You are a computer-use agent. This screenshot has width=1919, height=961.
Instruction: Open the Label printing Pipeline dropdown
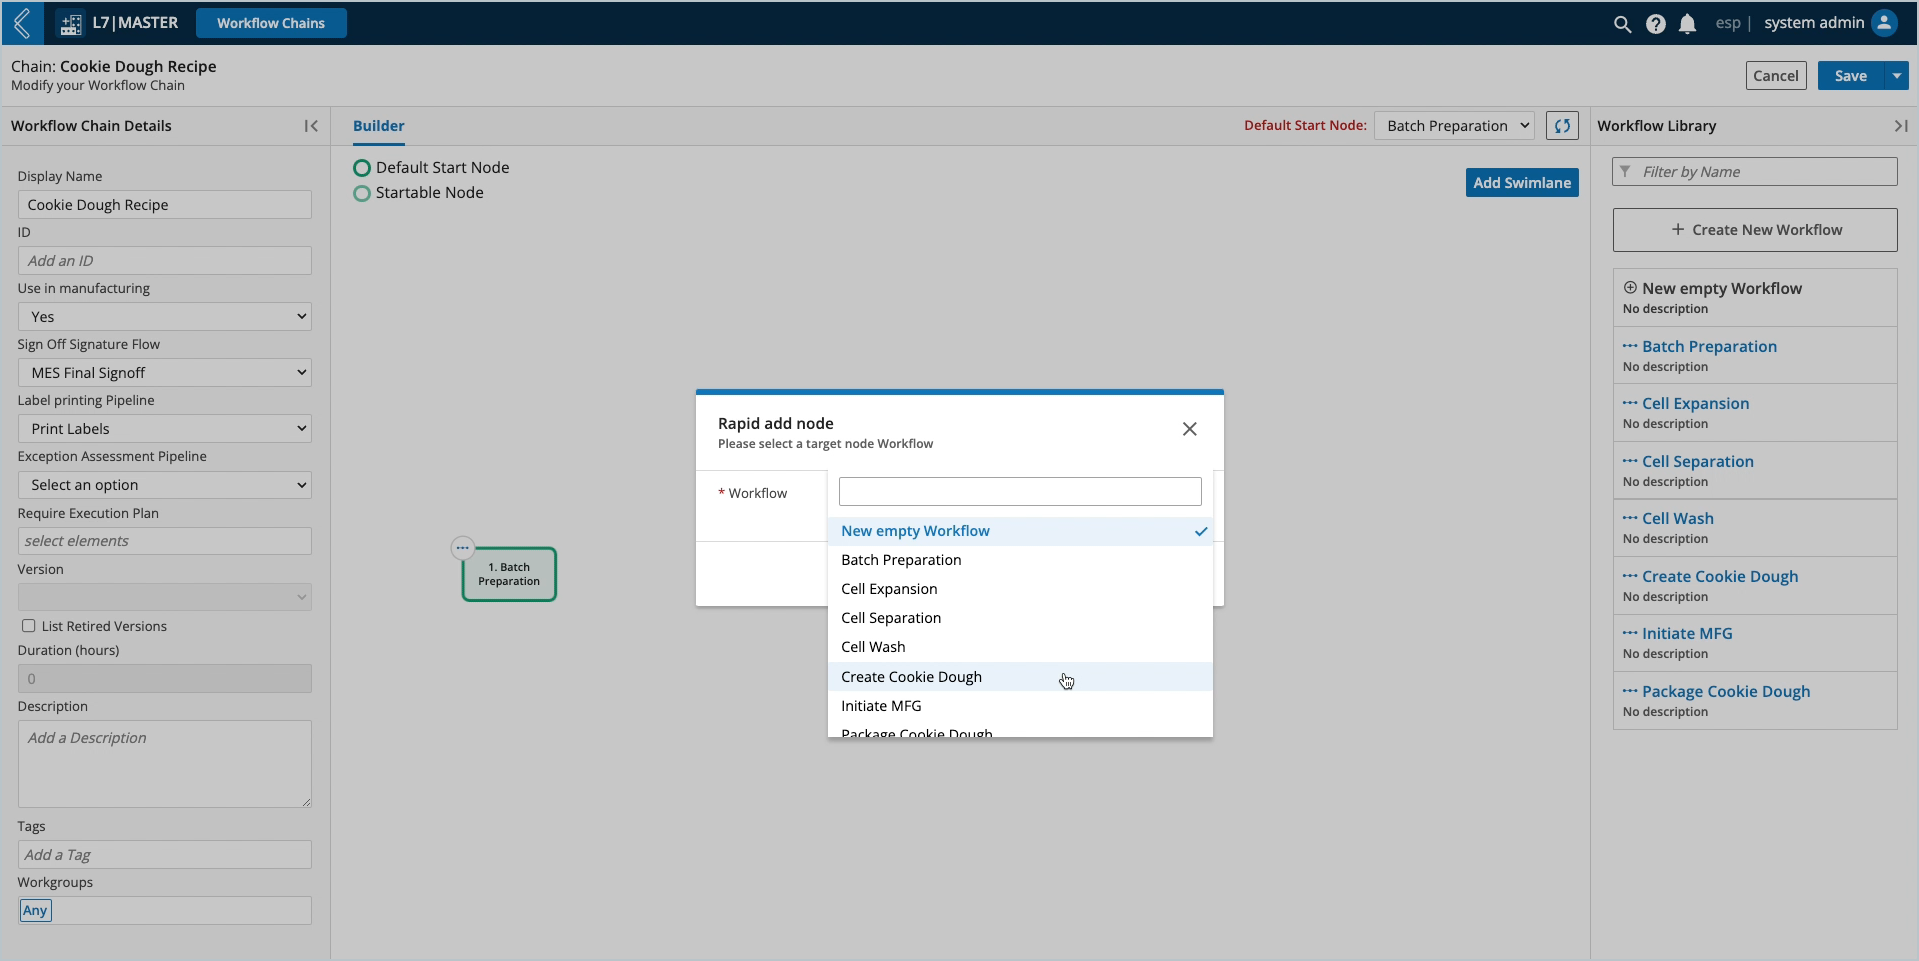[x=164, y=429]
